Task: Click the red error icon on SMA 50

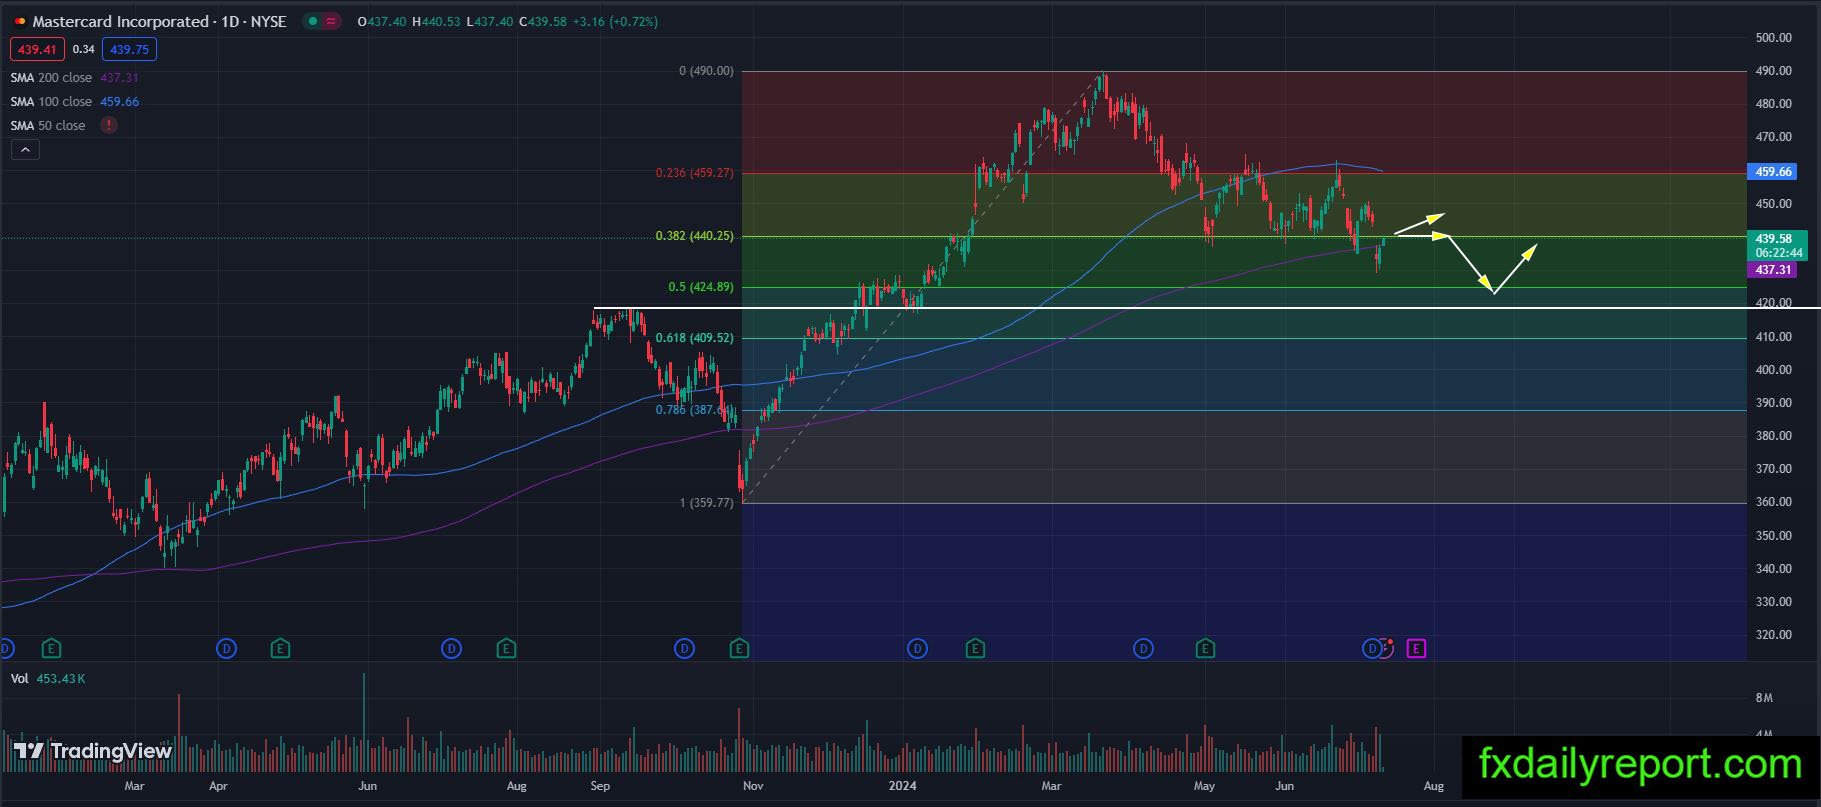Action: [x=108, y=126]
